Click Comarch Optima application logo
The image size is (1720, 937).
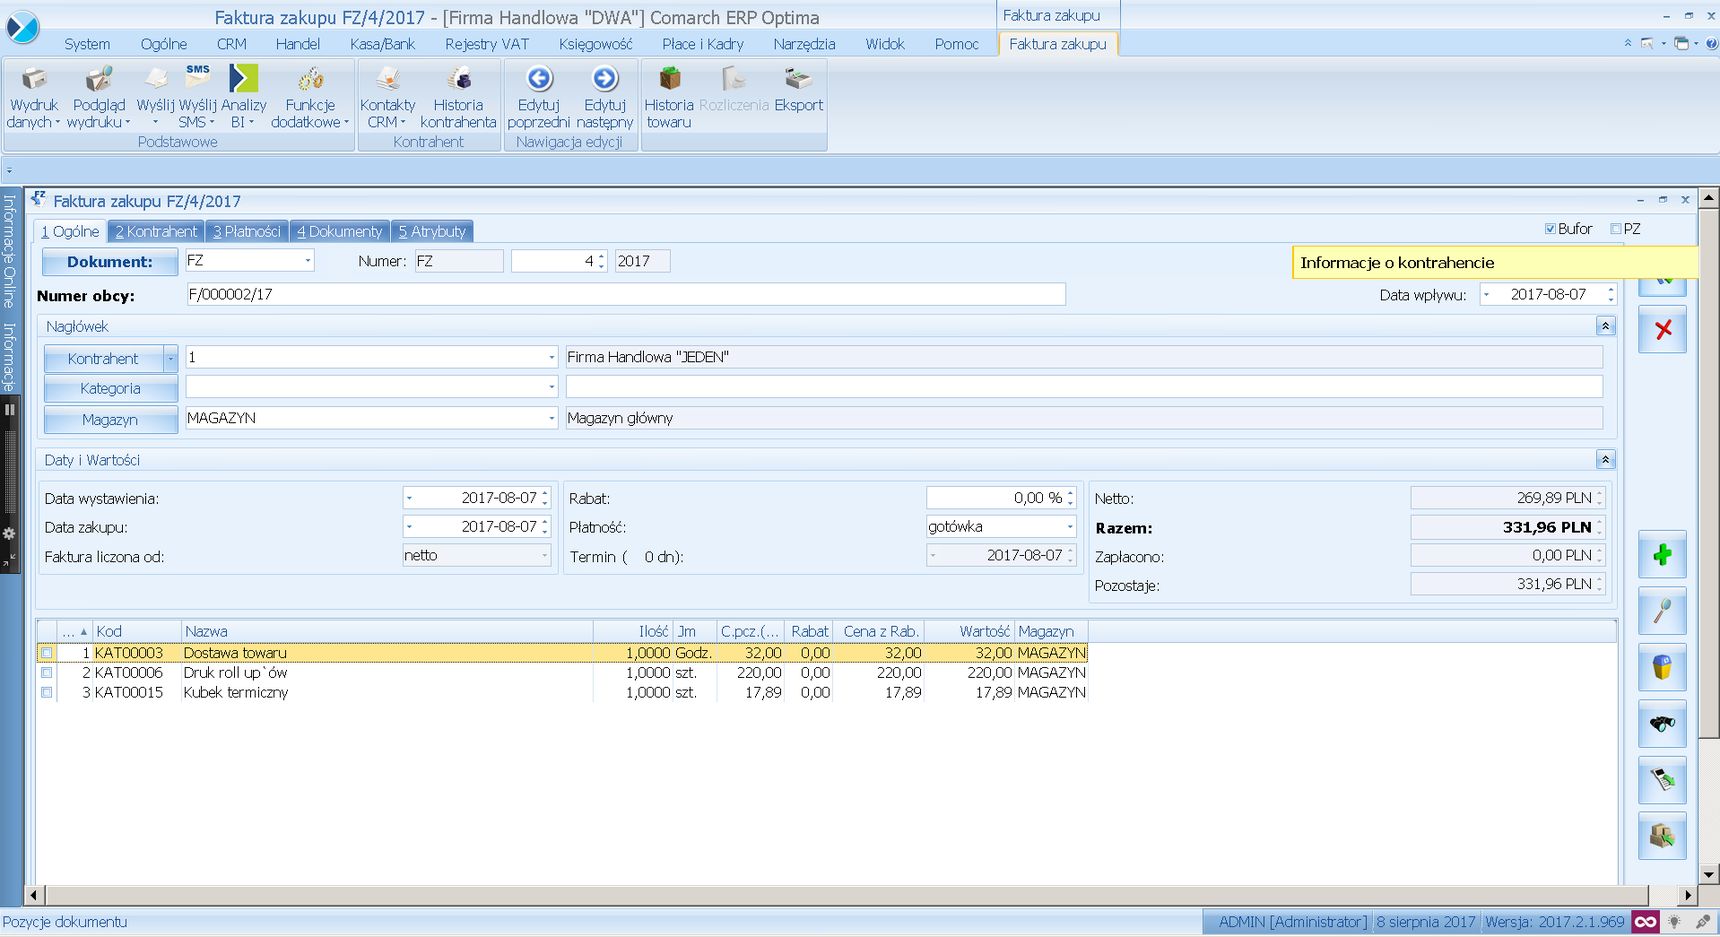(x=22, y=27)
